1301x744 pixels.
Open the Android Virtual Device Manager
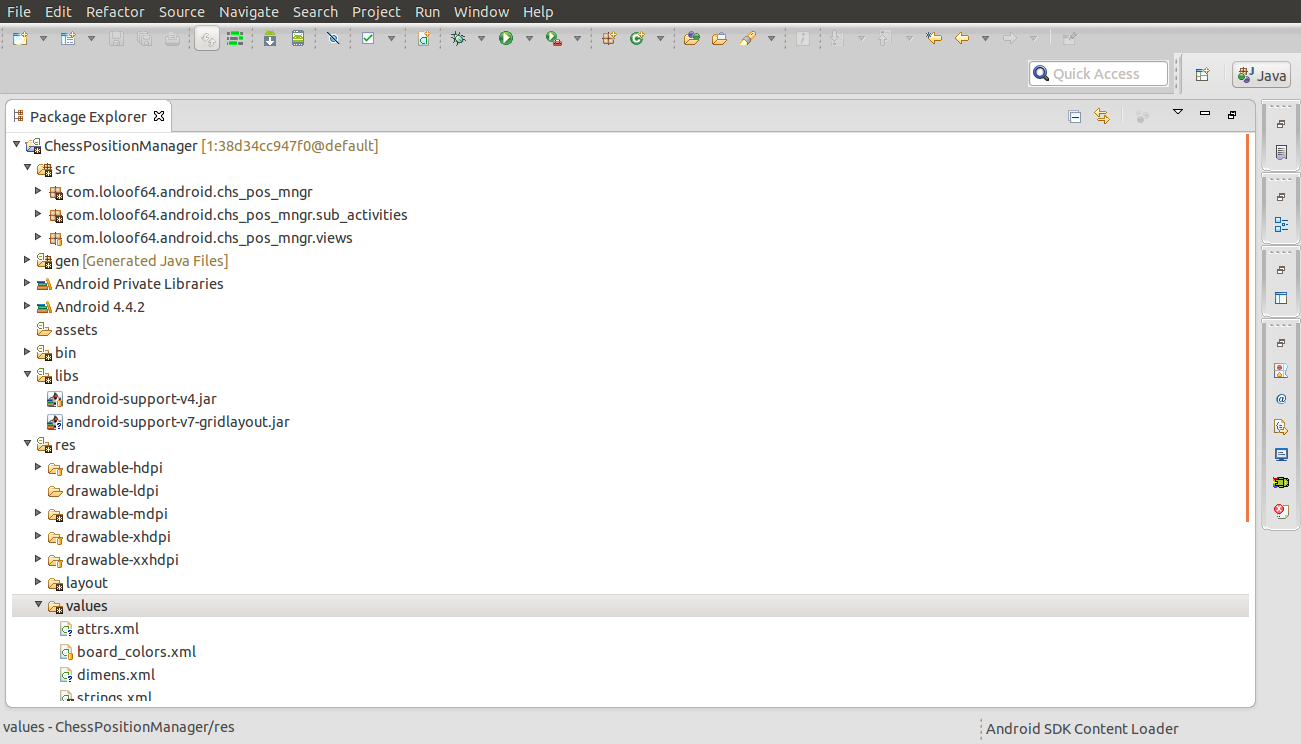tap(297, 39)
